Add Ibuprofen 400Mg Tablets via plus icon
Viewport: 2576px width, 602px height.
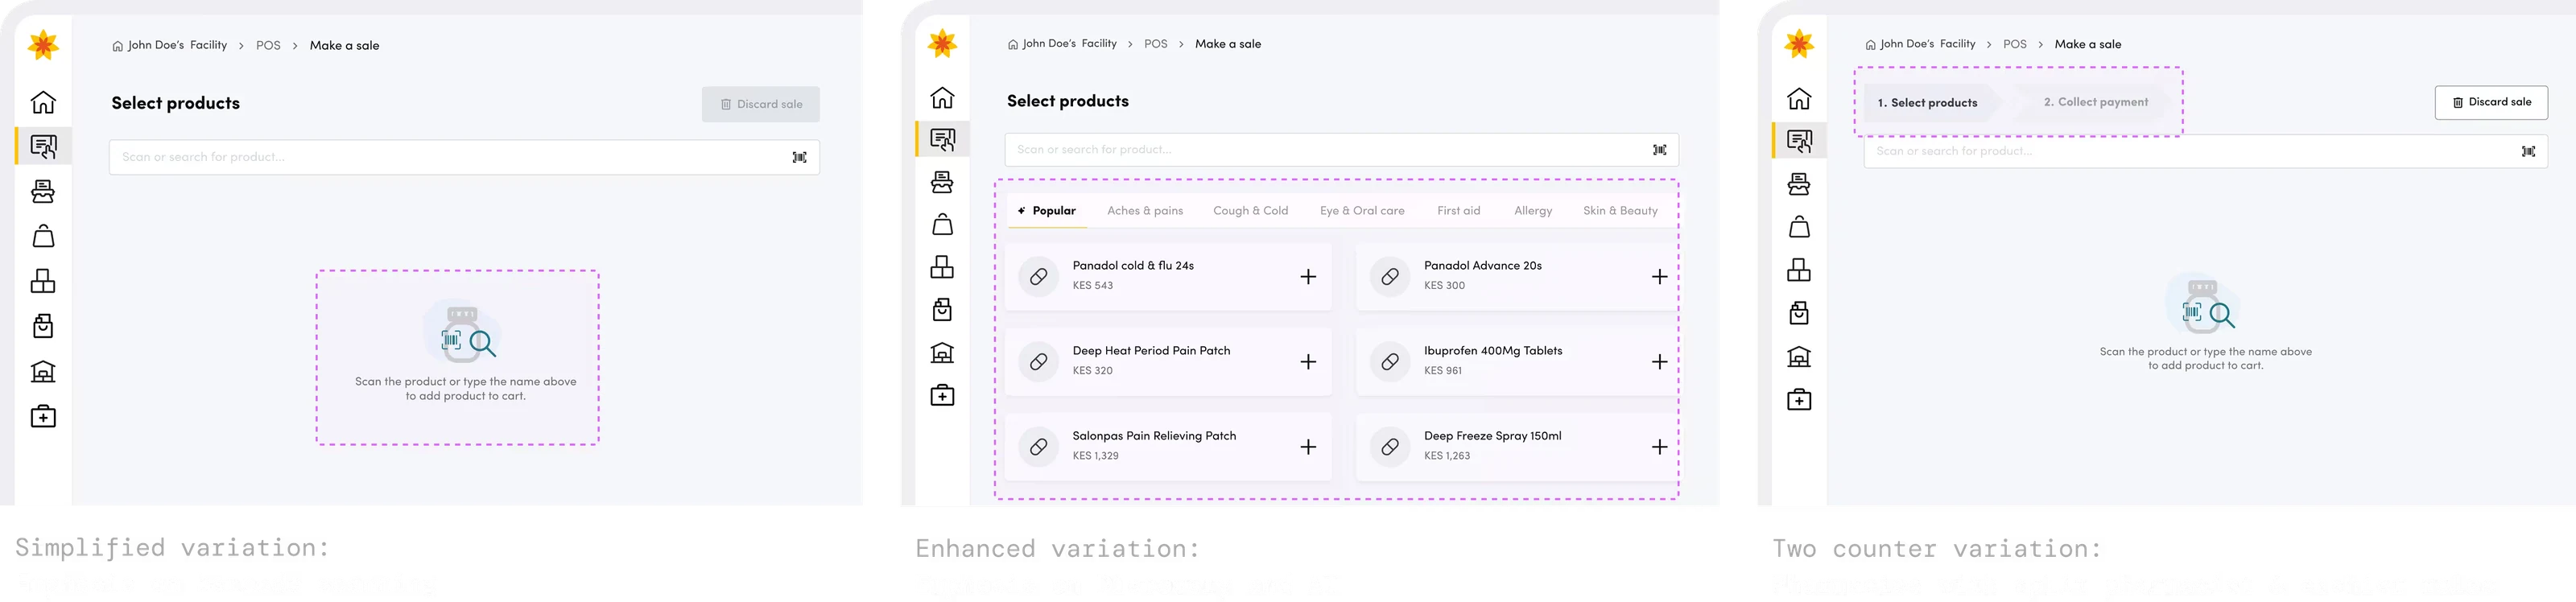[1659, 362]
